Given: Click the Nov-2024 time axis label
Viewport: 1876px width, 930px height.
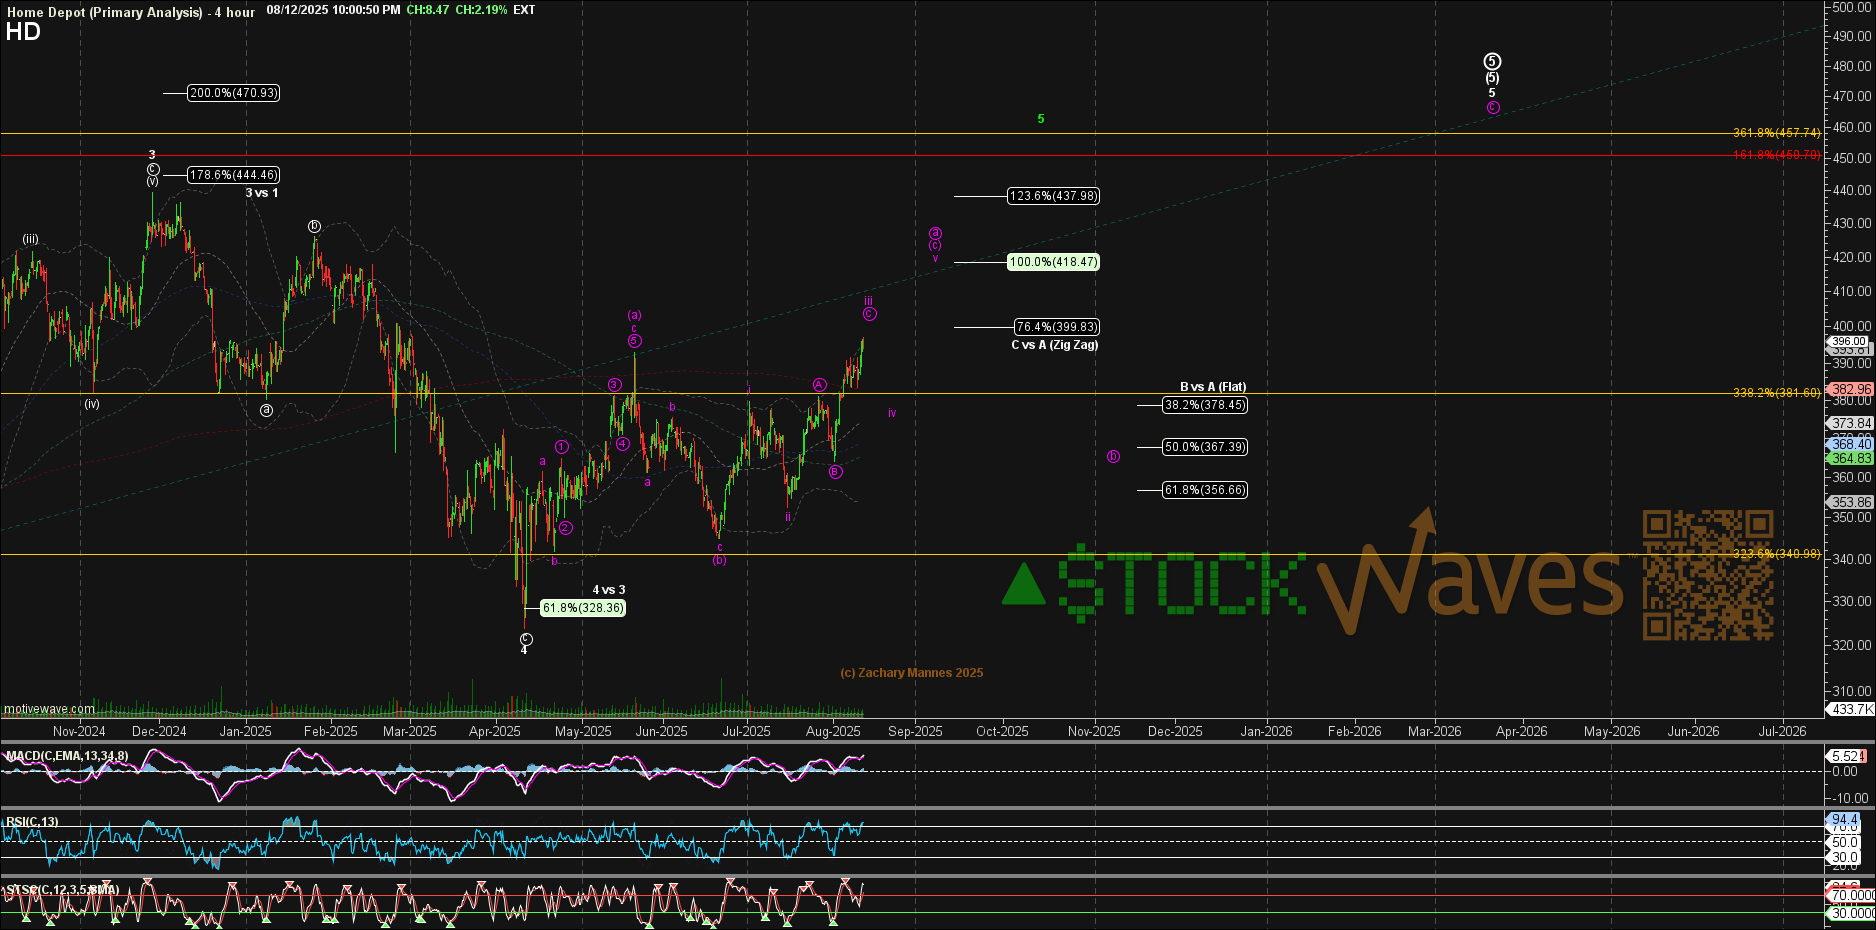Looking at the screenshot, I should (79, 731).
